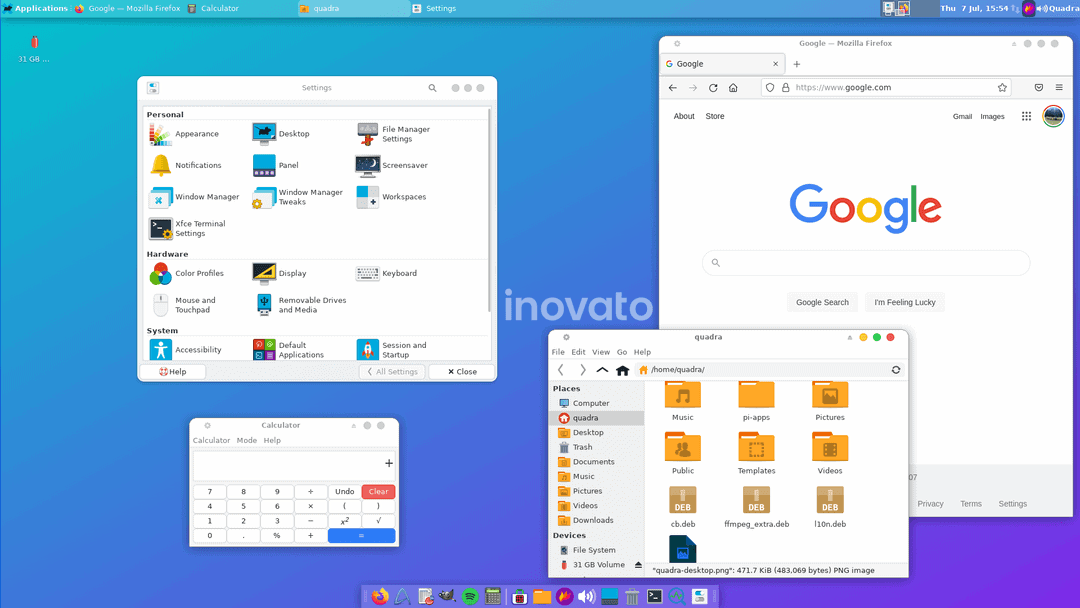Launch GIMP from the bottom dock
Screen dimensions: 1080x608
click(x=445, y=595)
